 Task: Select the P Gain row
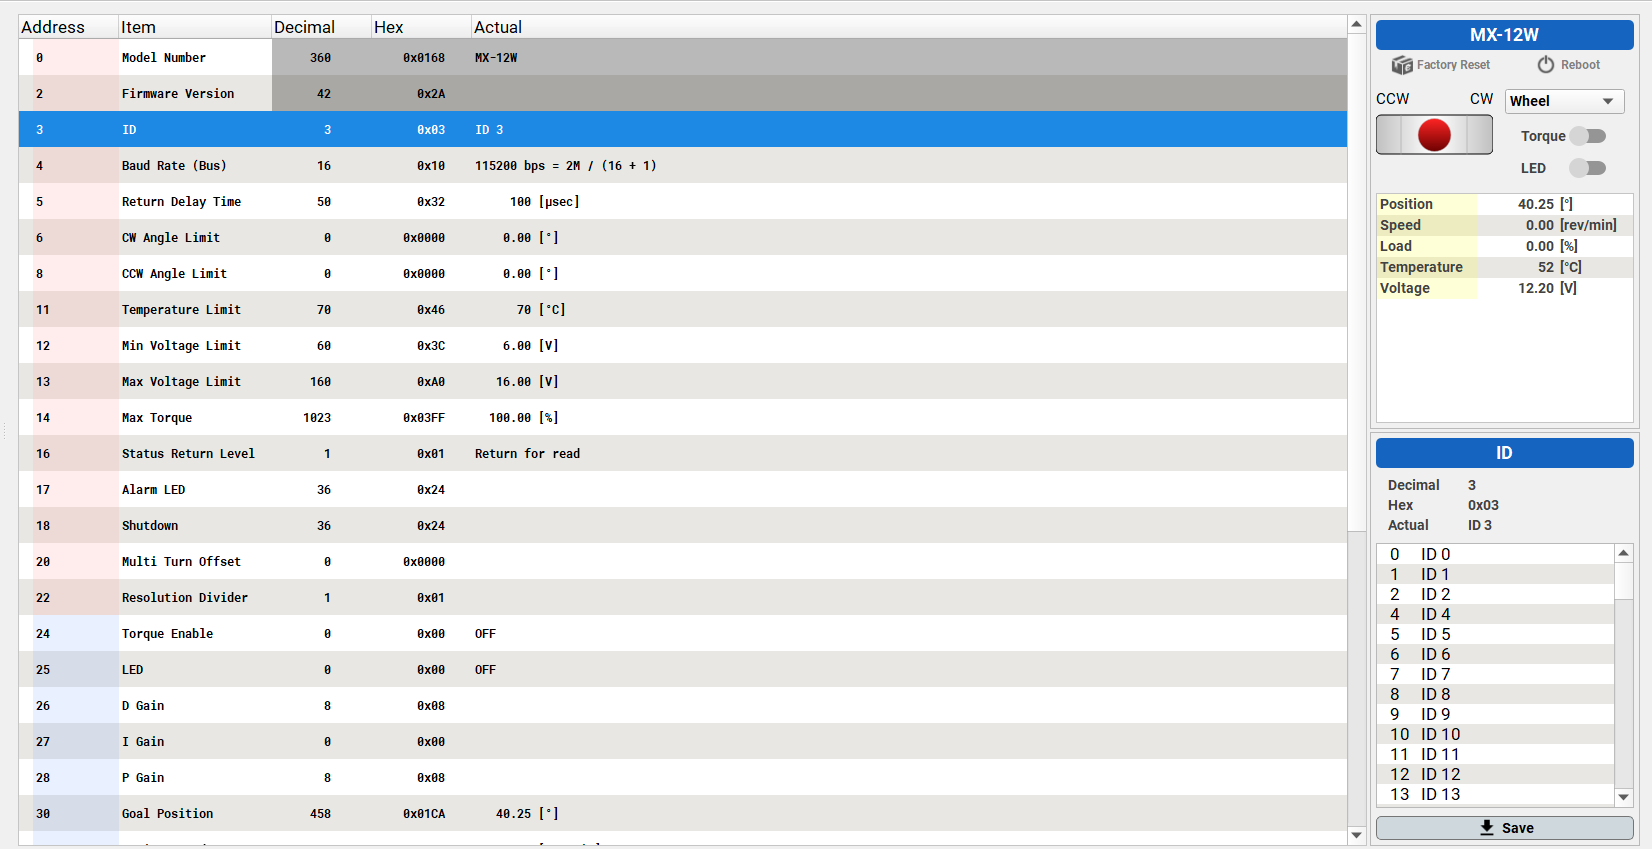click(x=683, y=777)
